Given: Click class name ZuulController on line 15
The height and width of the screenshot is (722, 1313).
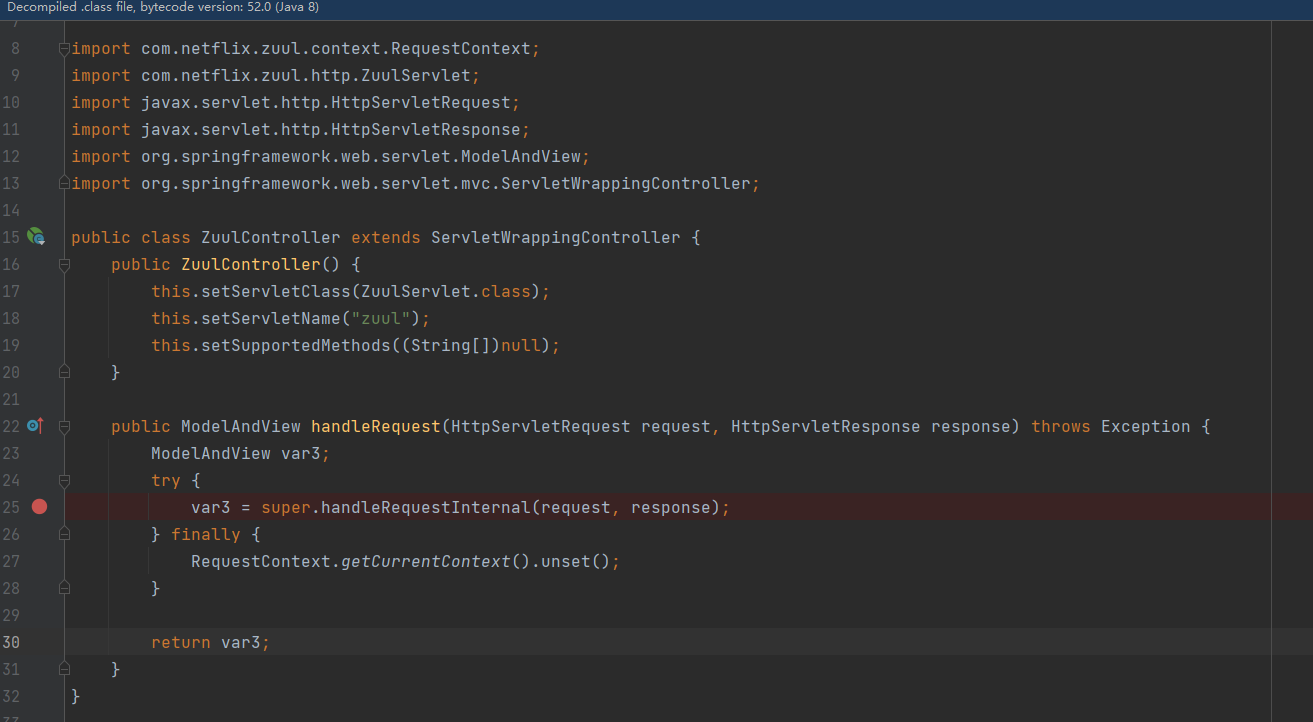Looking at the screenshot, I should click(271, 237).
